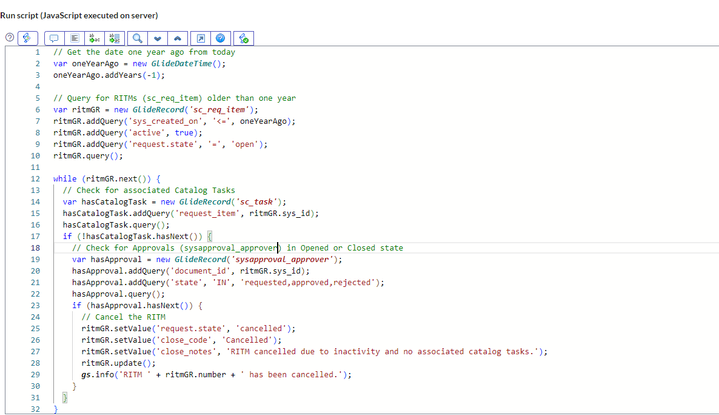Screen dimensions: 719x415
Task: Click 'sc_req_item' string on line 6
Action: point(219,110)
